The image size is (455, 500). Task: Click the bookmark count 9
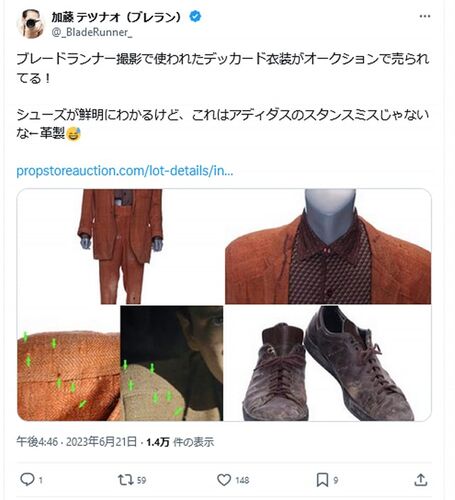[336, 480]
